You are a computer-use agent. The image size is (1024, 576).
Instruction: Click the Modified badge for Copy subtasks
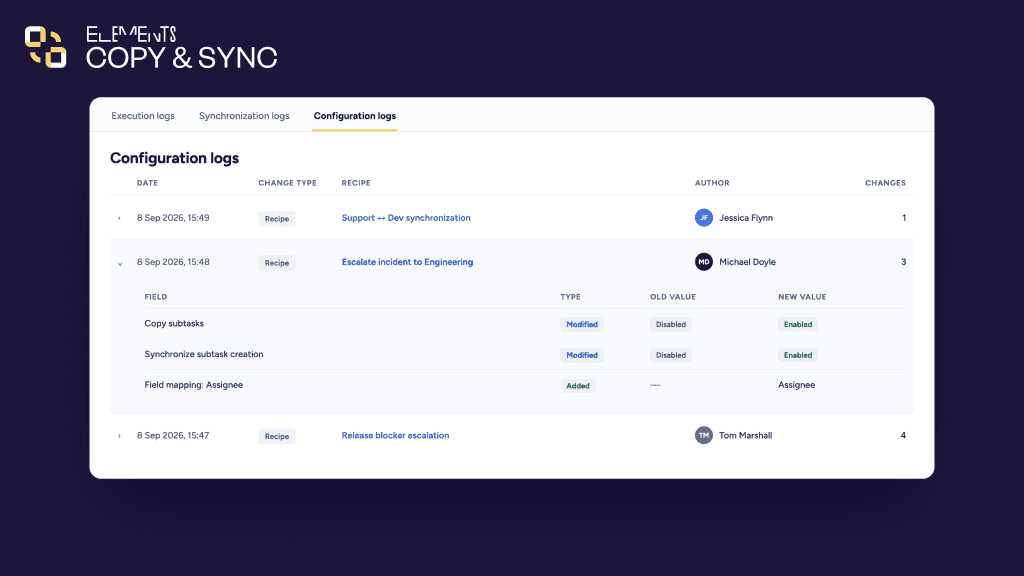tap(582, 325)
